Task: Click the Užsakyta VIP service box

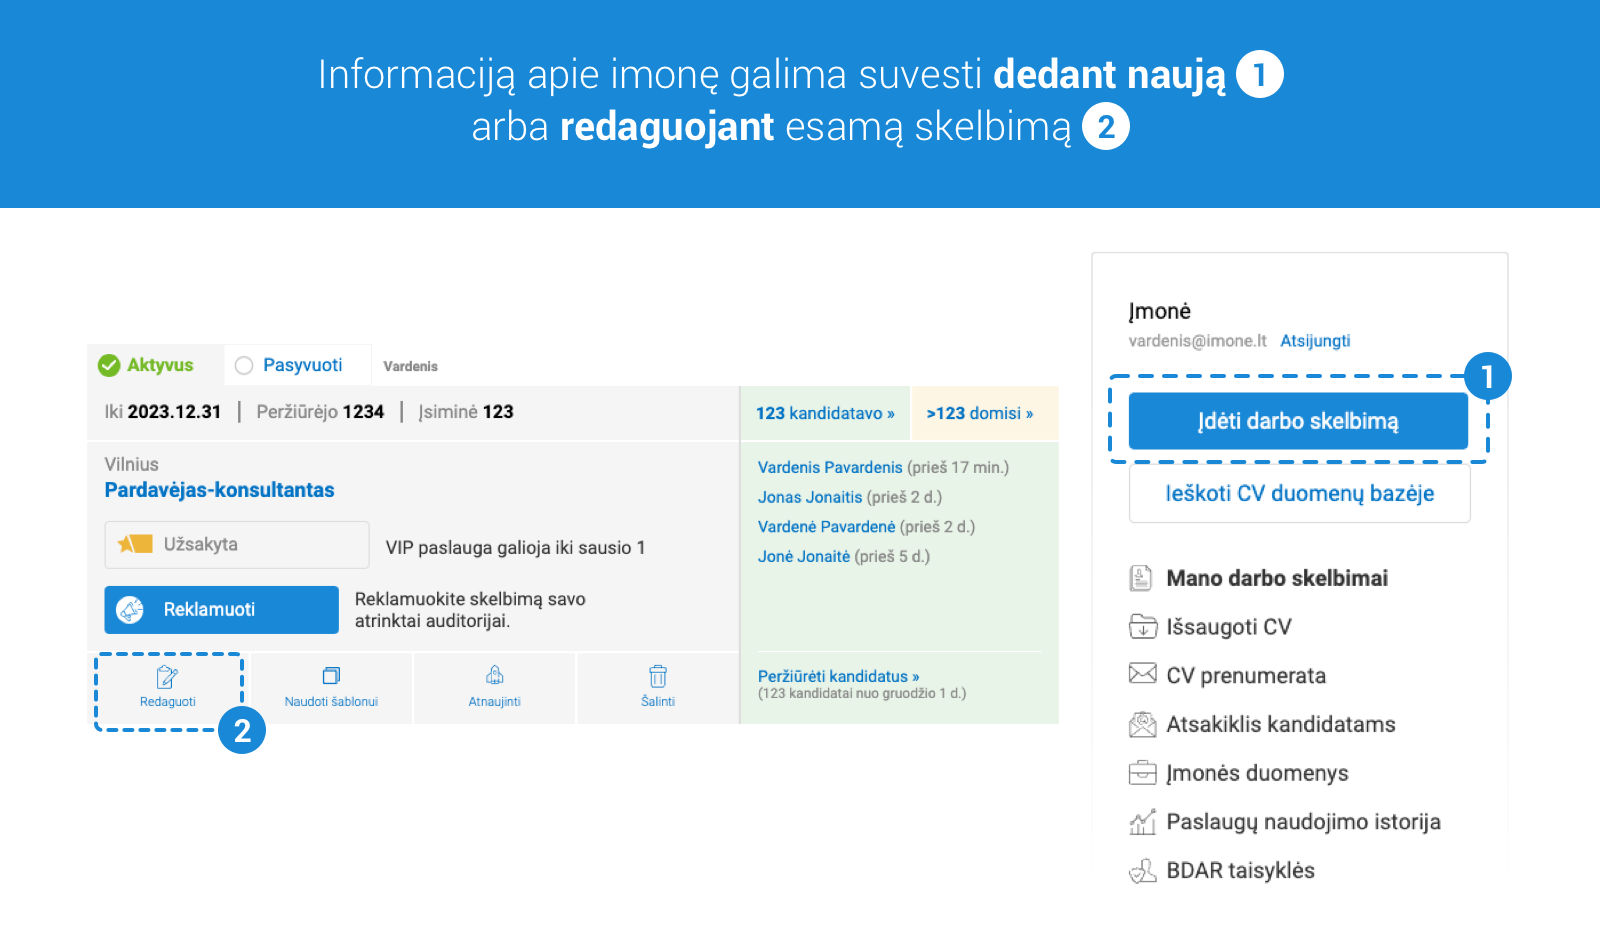Action: pos(237,545)
